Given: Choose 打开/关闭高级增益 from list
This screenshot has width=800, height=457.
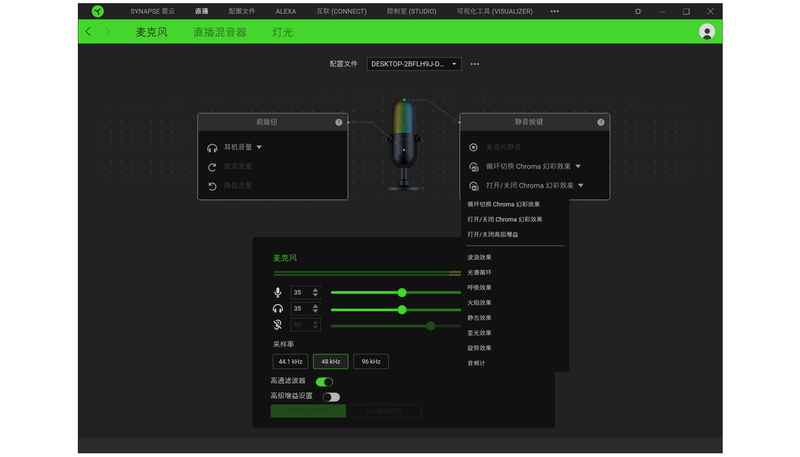Looking at the screenshot, I should tap(493, 235).
